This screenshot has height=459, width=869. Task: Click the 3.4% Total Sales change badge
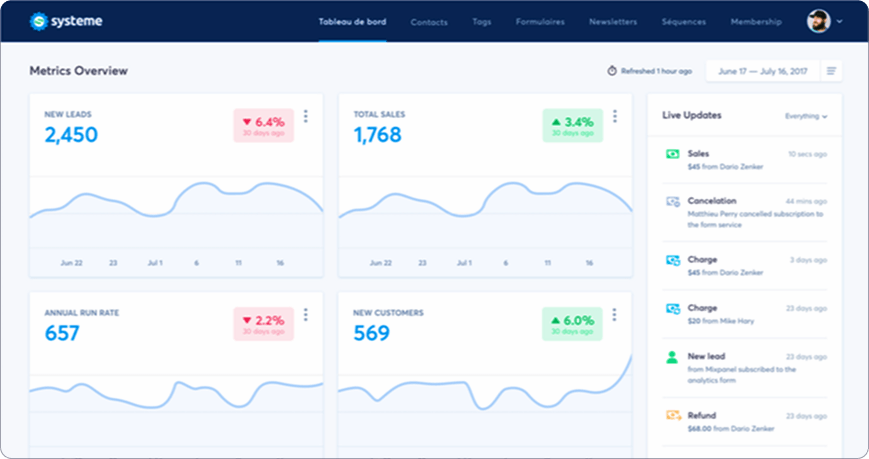tap(572, 125)
